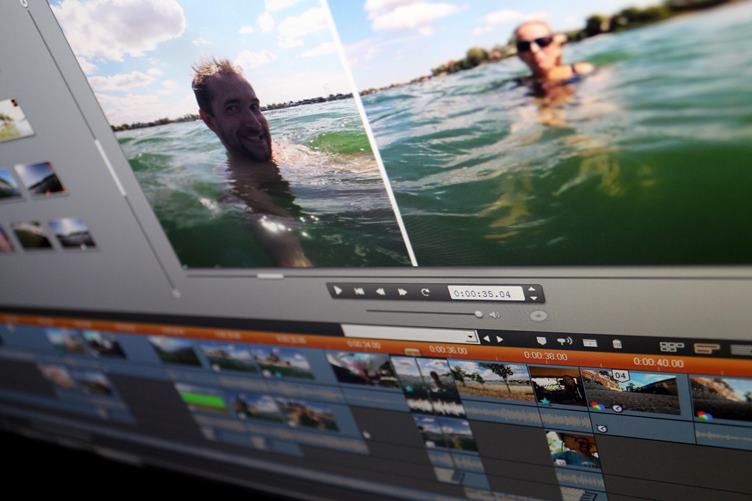Viewport: 752px width, 501px height.
Task: Click the round disc button beside the volume slider
Action: click(538, 316)
